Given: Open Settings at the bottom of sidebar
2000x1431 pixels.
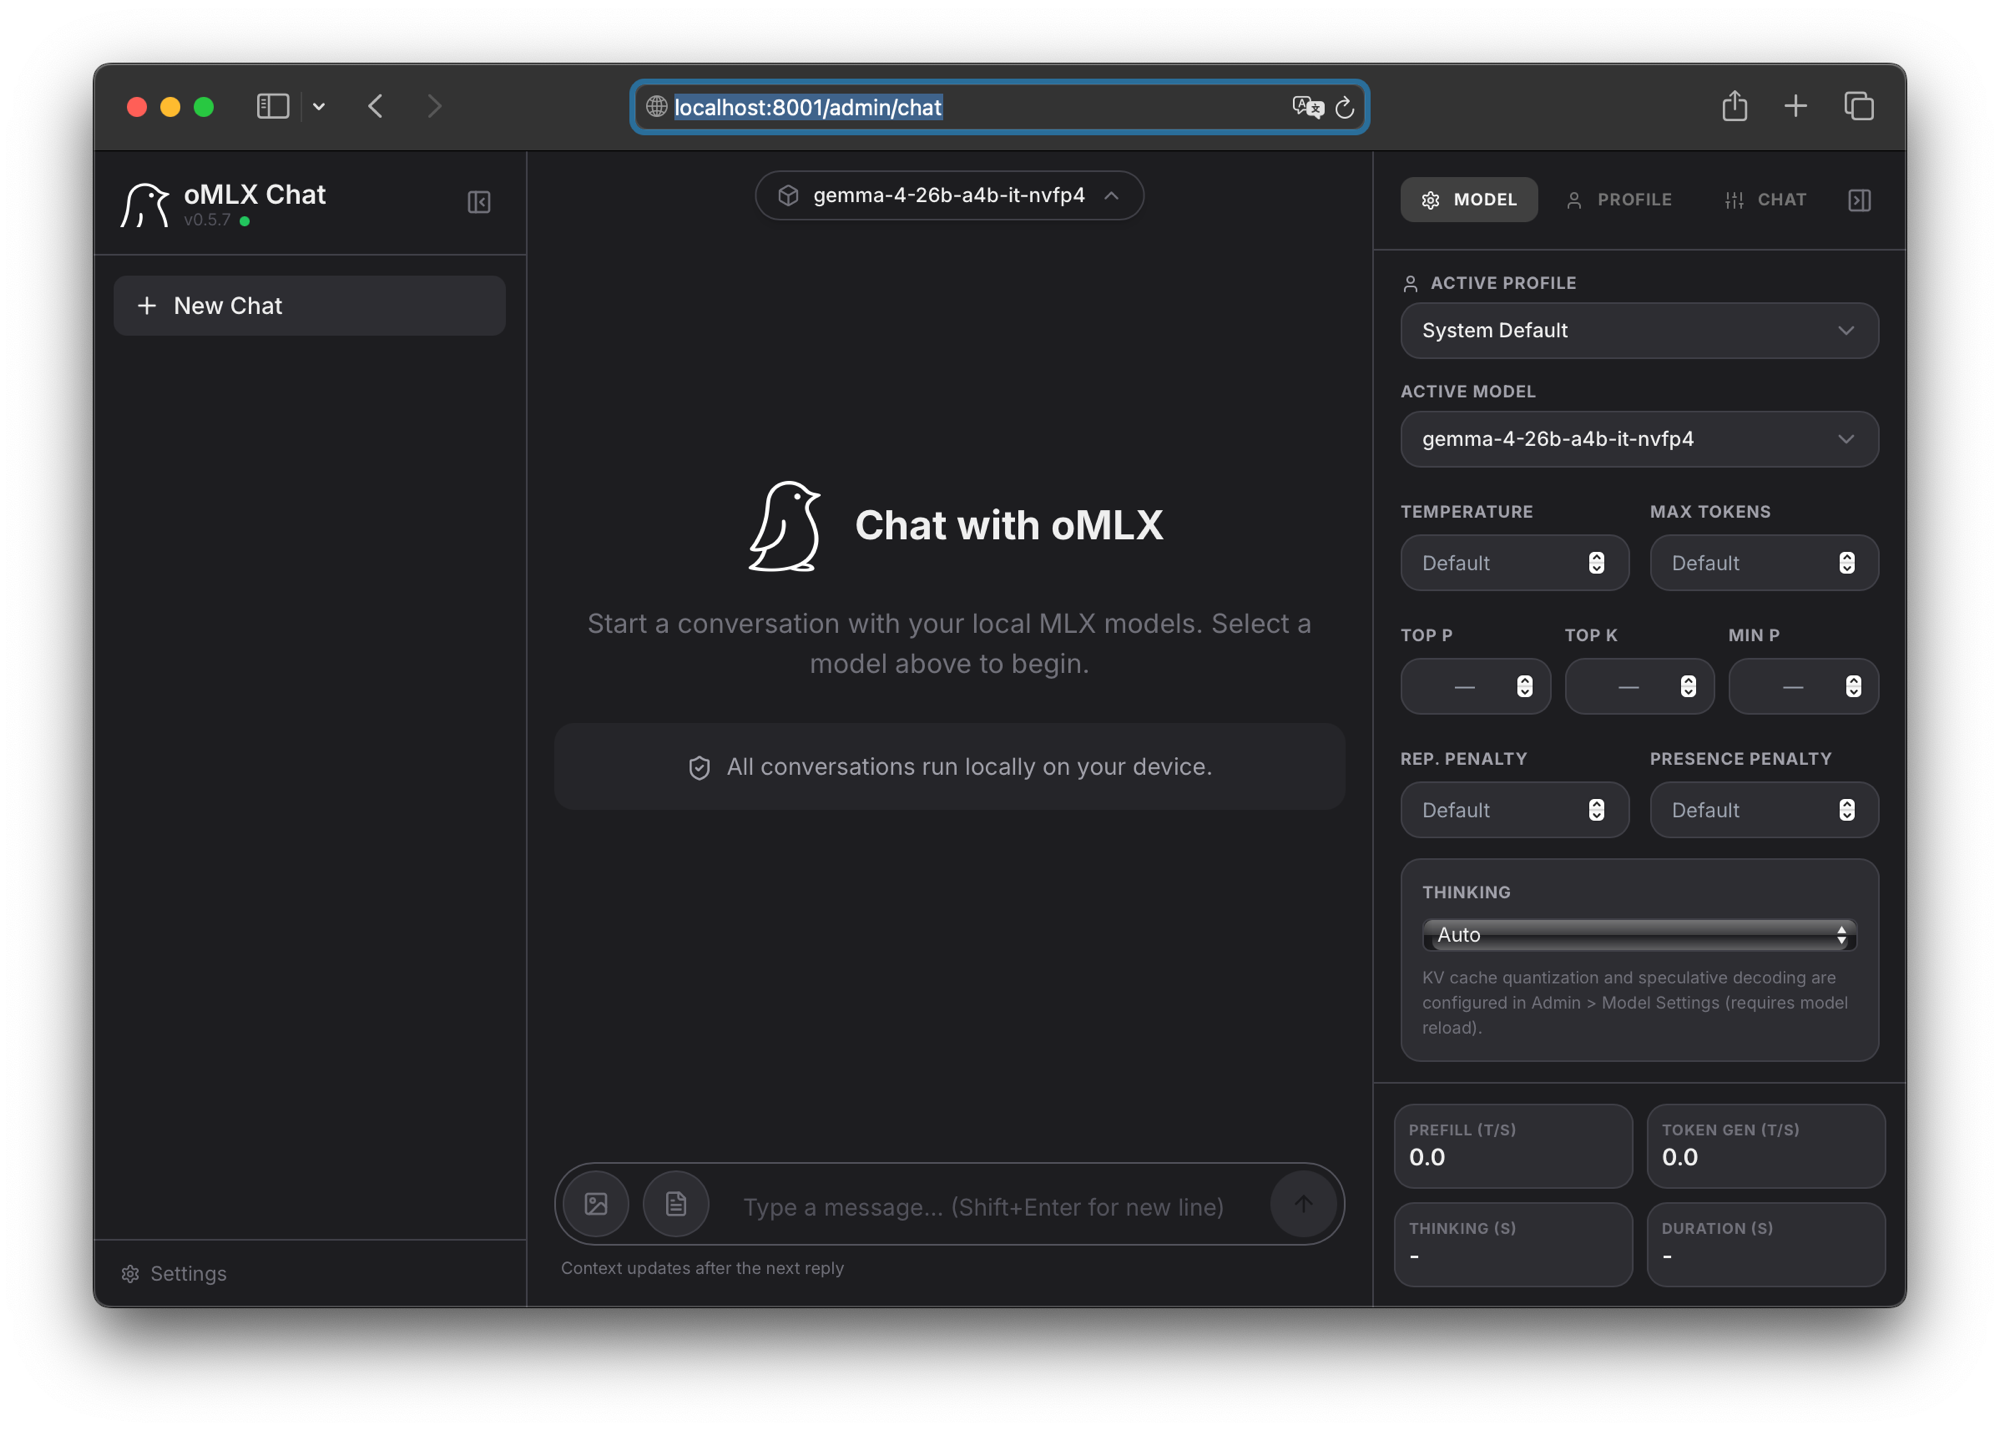Looking at the screenshot, I should pos(174,1273).
